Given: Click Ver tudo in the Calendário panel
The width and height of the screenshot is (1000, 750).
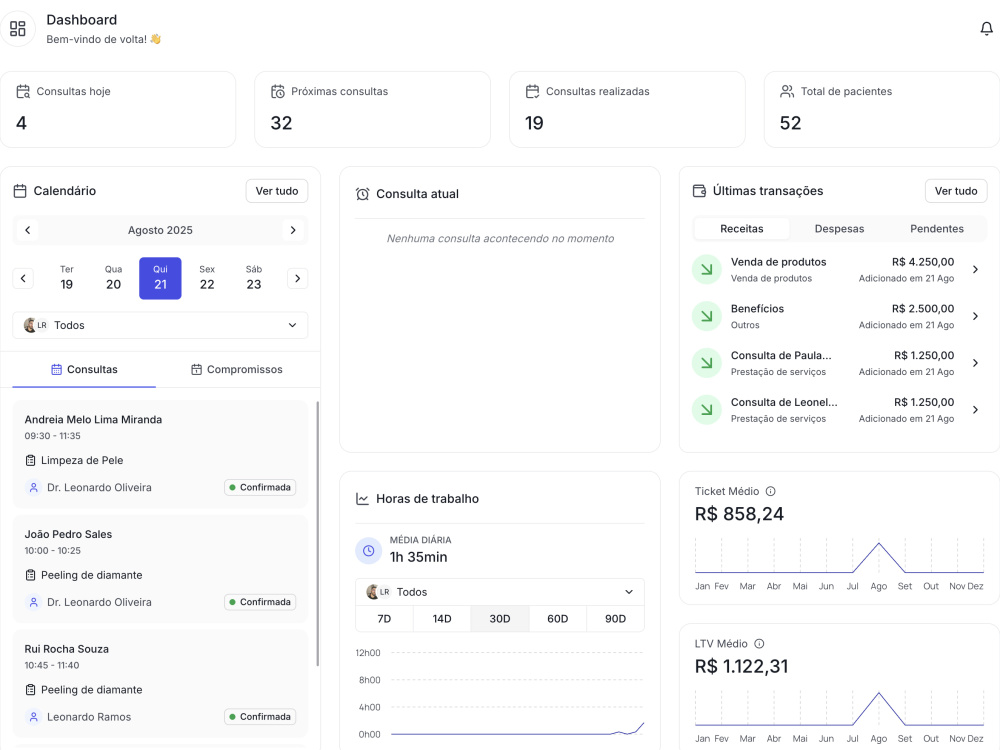Looking at the screenshot, I should tap(277, 191).
